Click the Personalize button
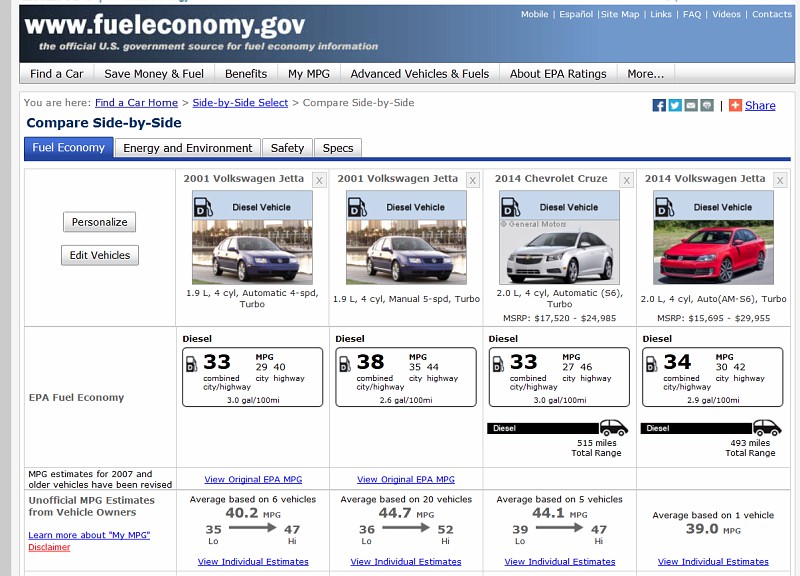 click(99, 222)
